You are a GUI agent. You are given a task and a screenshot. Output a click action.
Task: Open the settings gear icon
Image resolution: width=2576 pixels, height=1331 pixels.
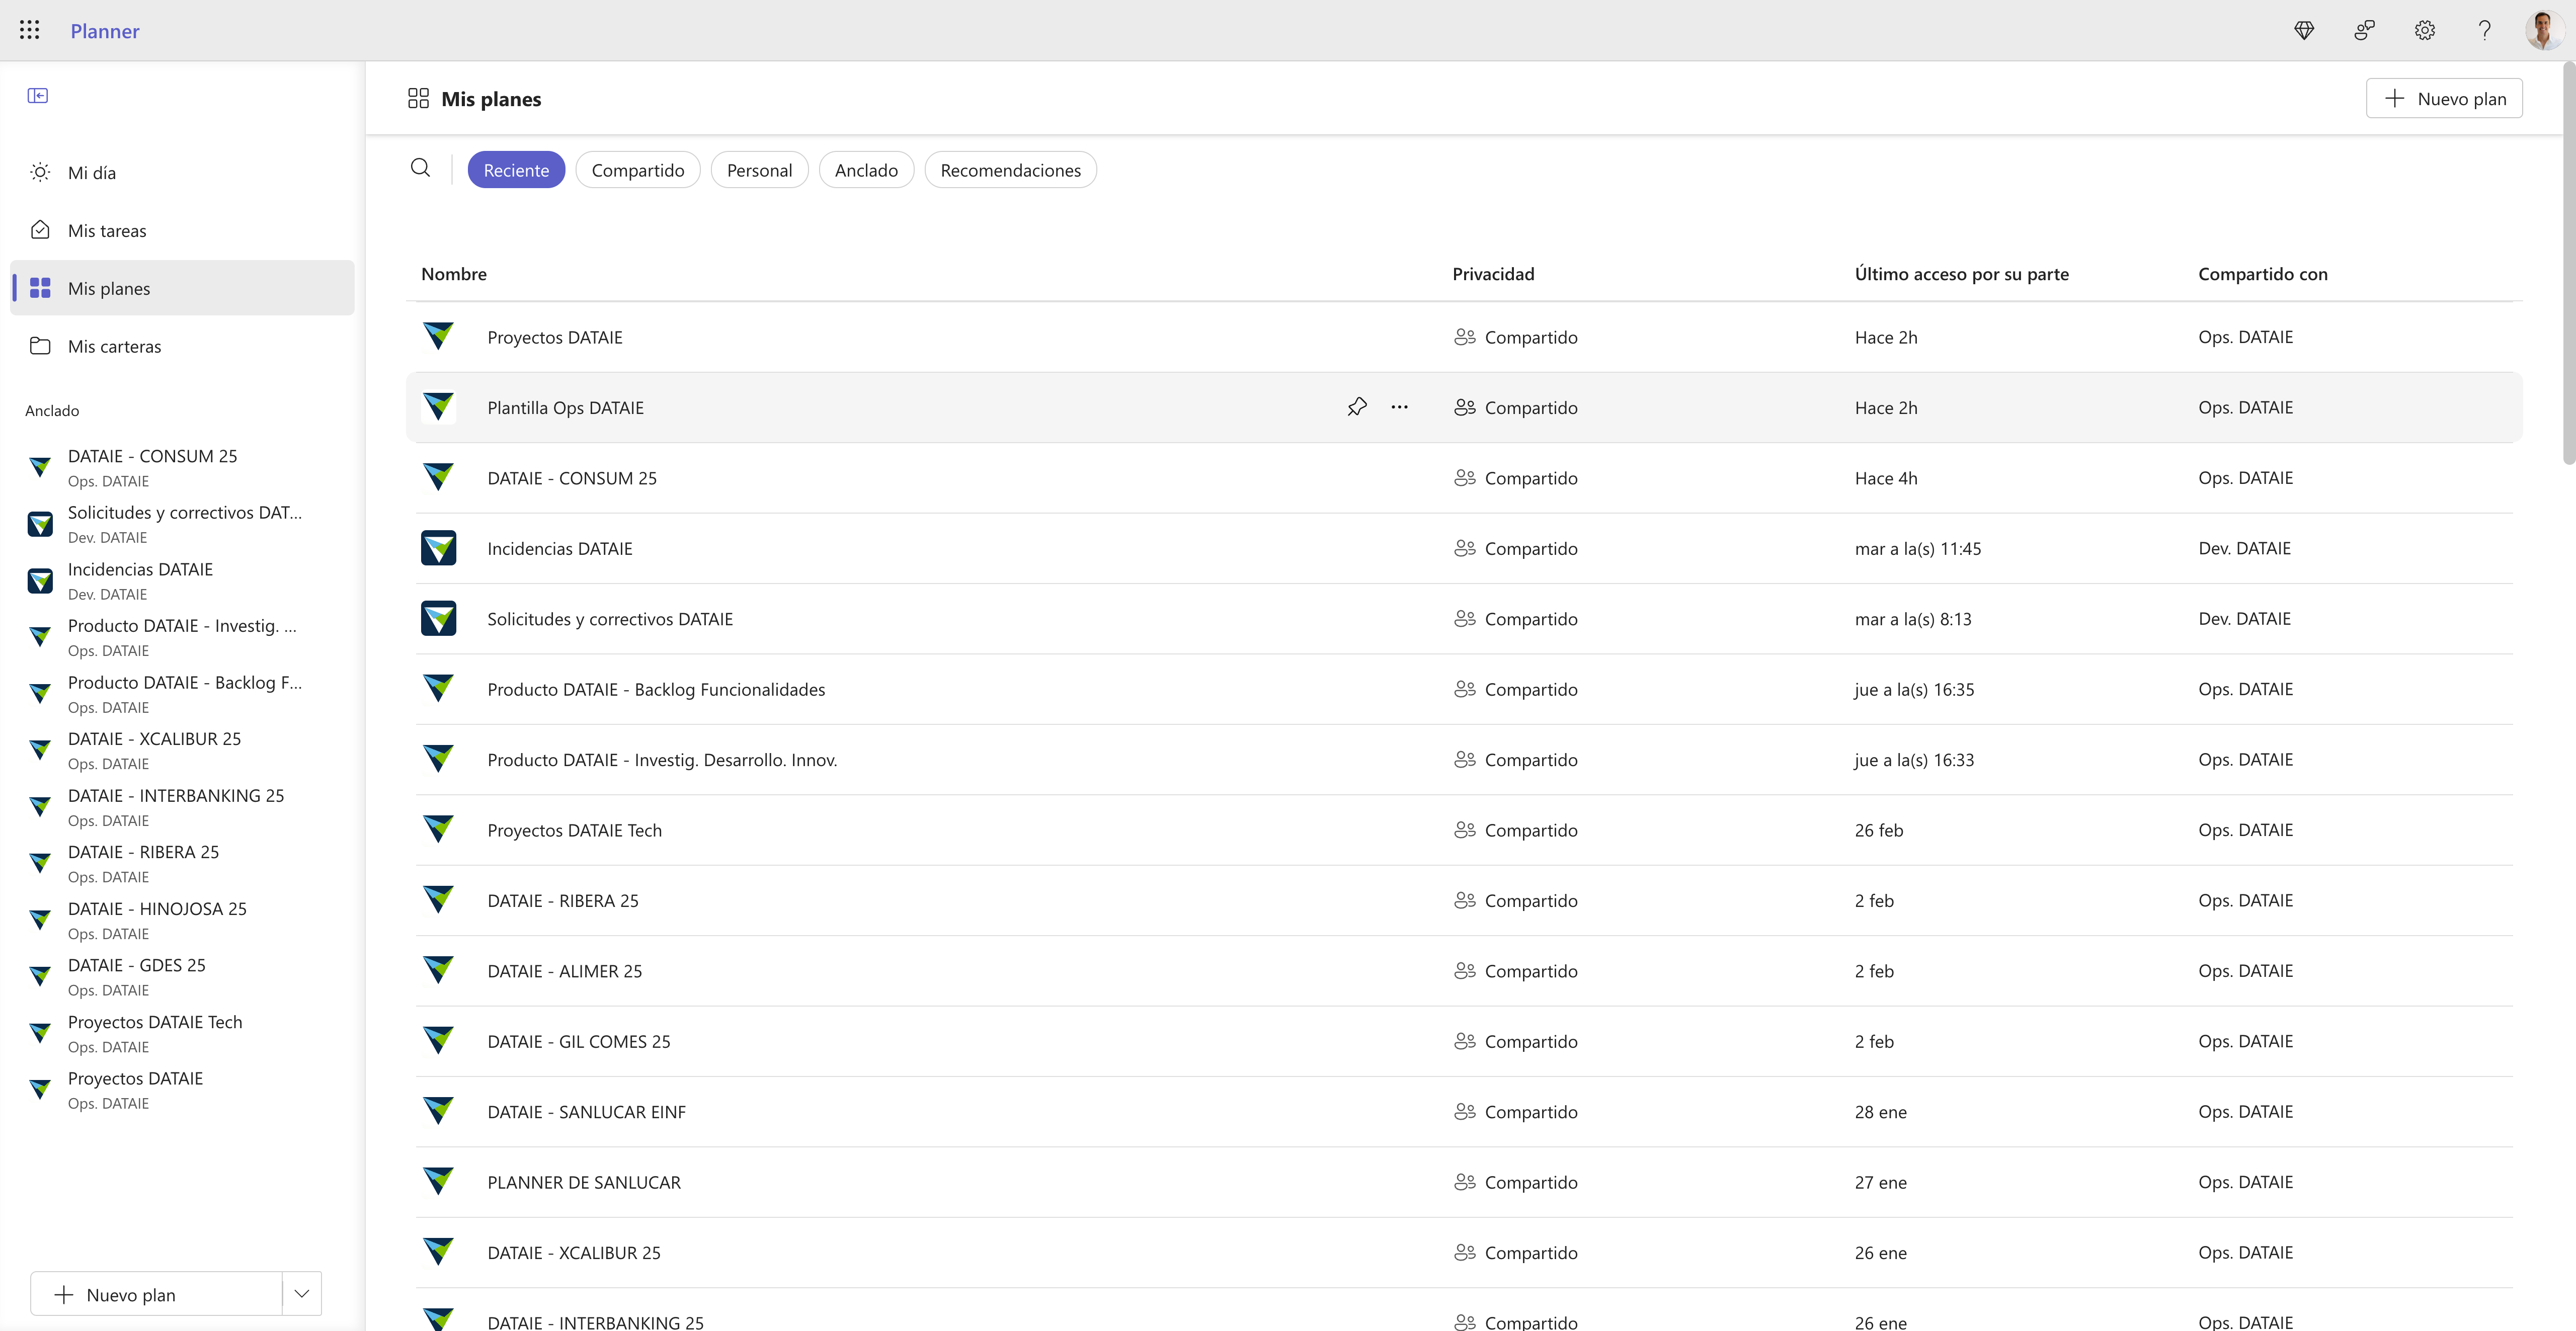pos(2424,30)
